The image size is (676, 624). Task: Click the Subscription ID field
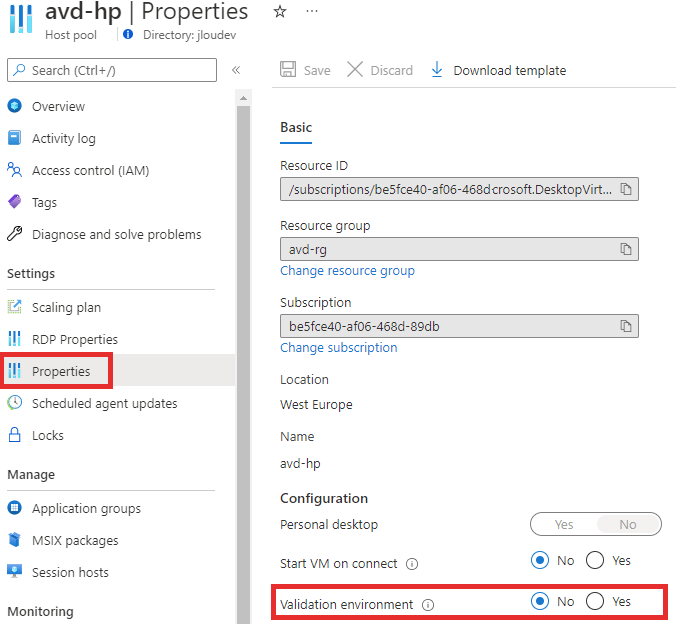[x=459, y=326]
